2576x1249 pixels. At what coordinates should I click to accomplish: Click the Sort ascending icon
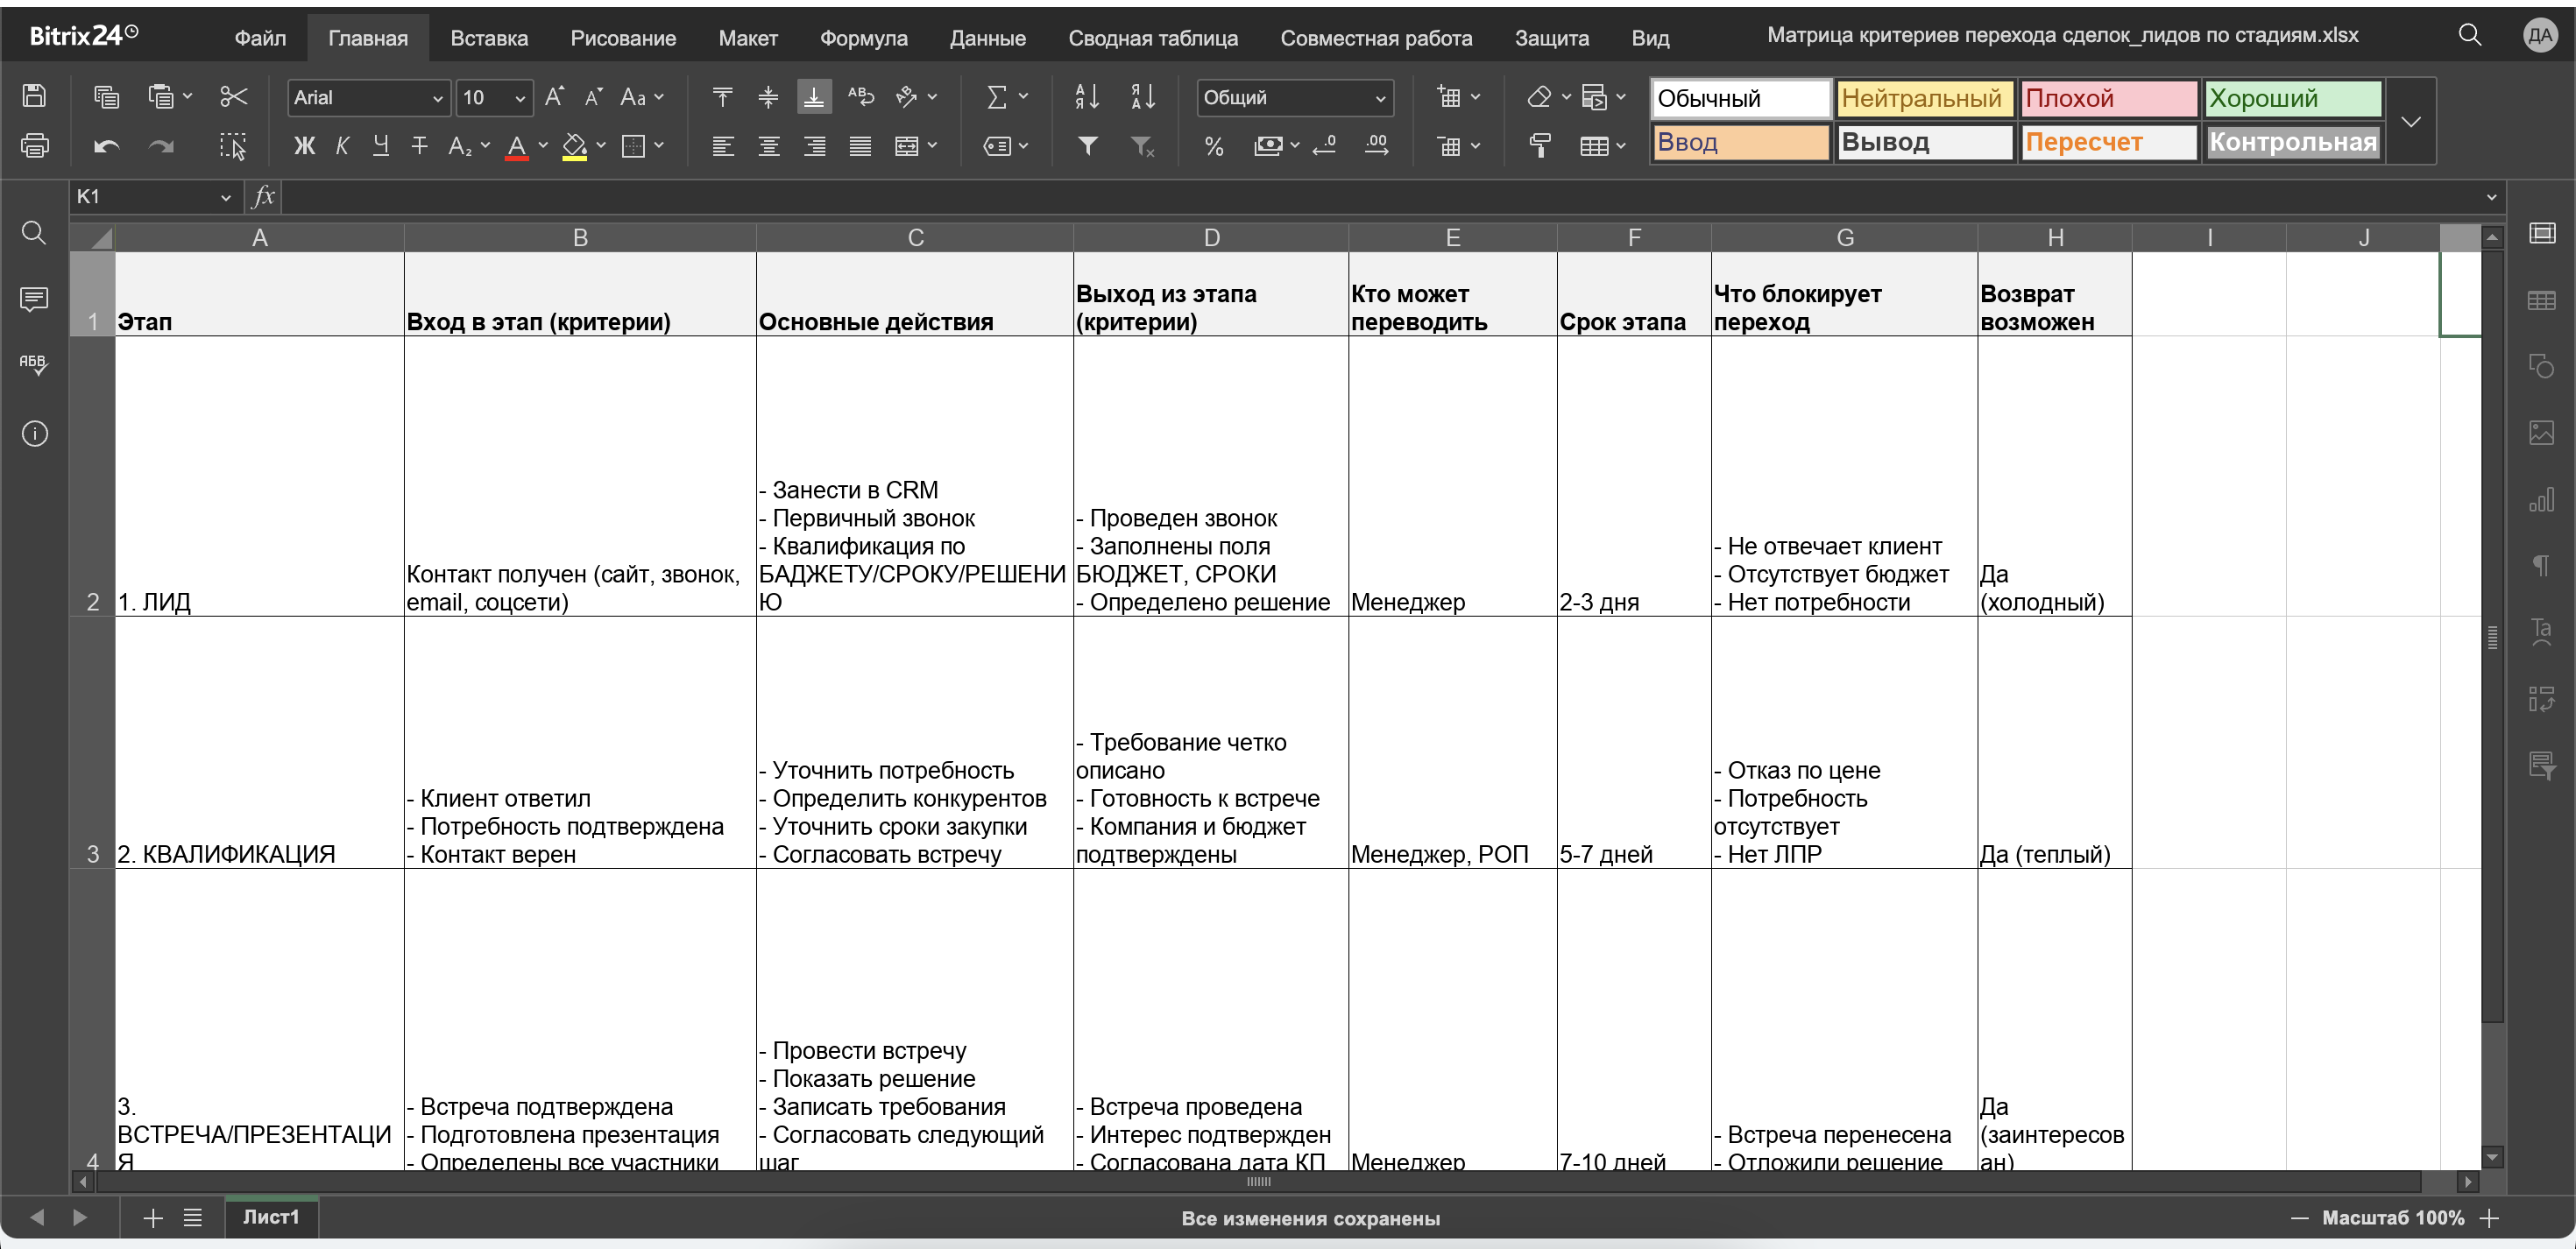pyautogui.click(x=1087, y=97)
